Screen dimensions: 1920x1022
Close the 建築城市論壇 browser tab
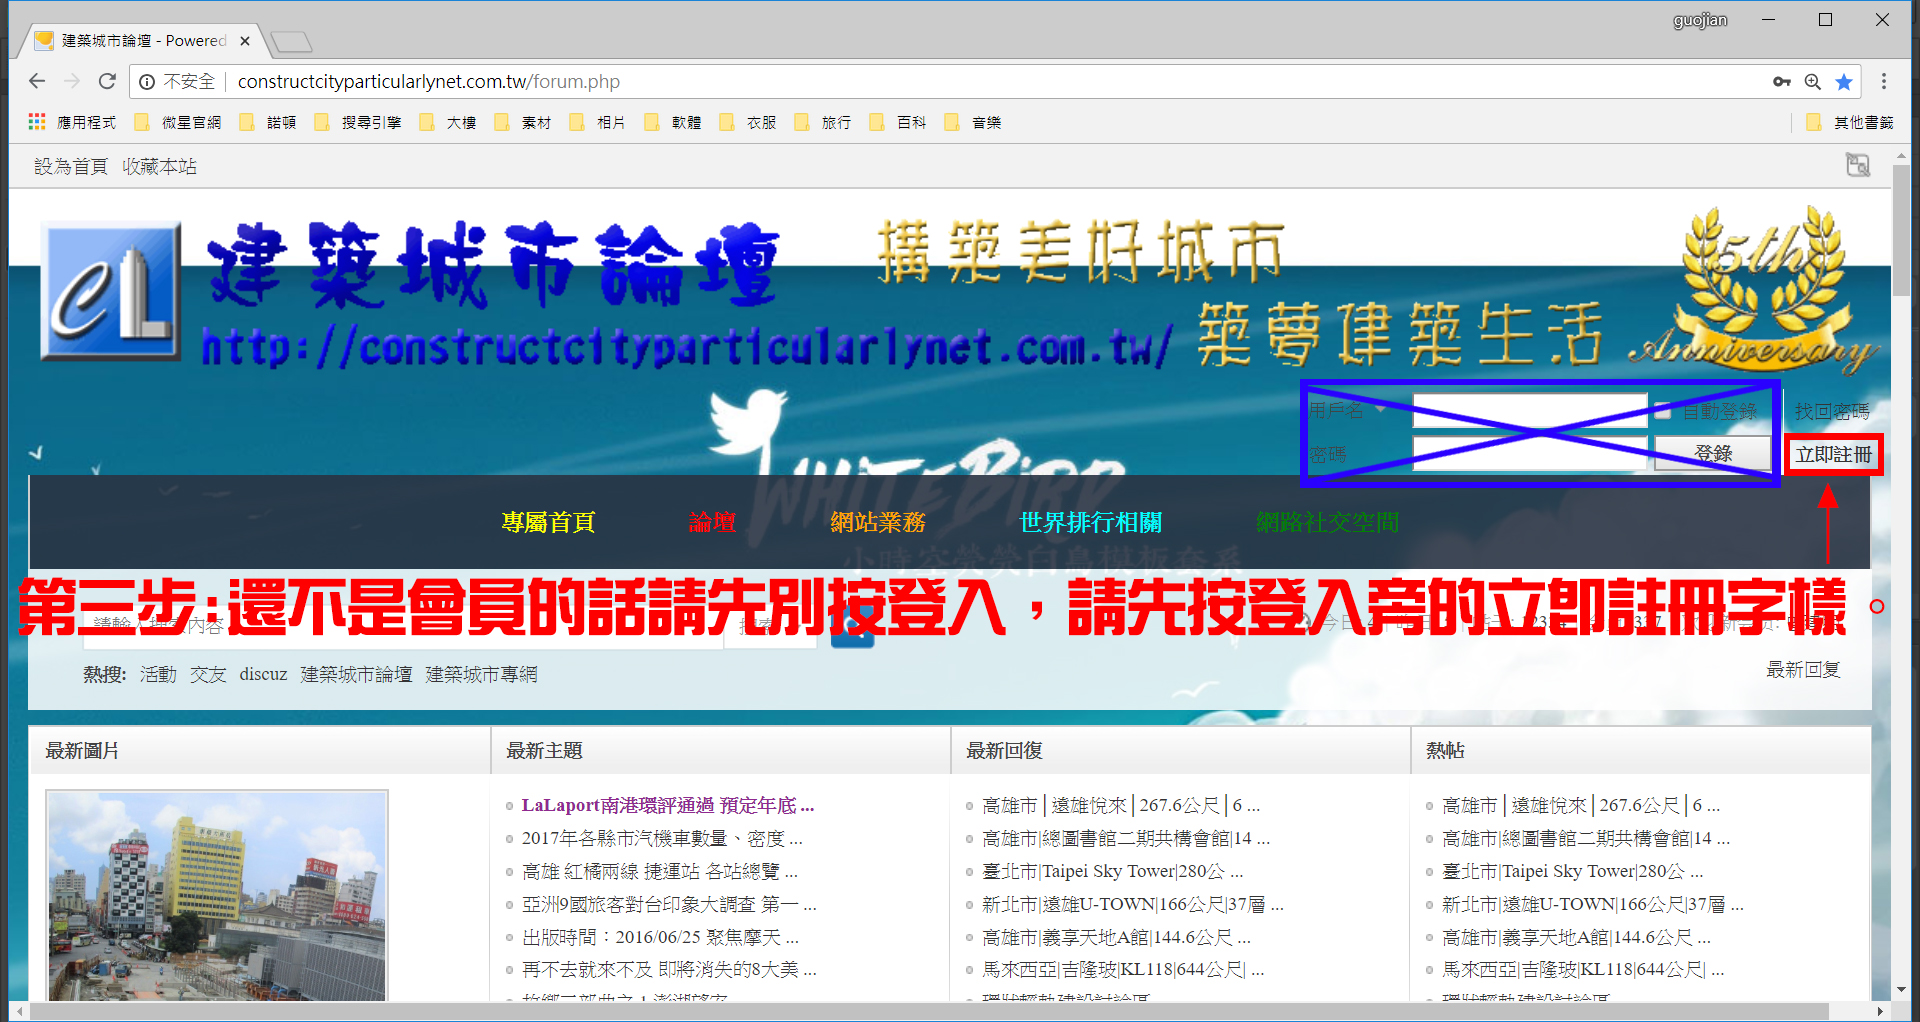[x=245, y=41]
